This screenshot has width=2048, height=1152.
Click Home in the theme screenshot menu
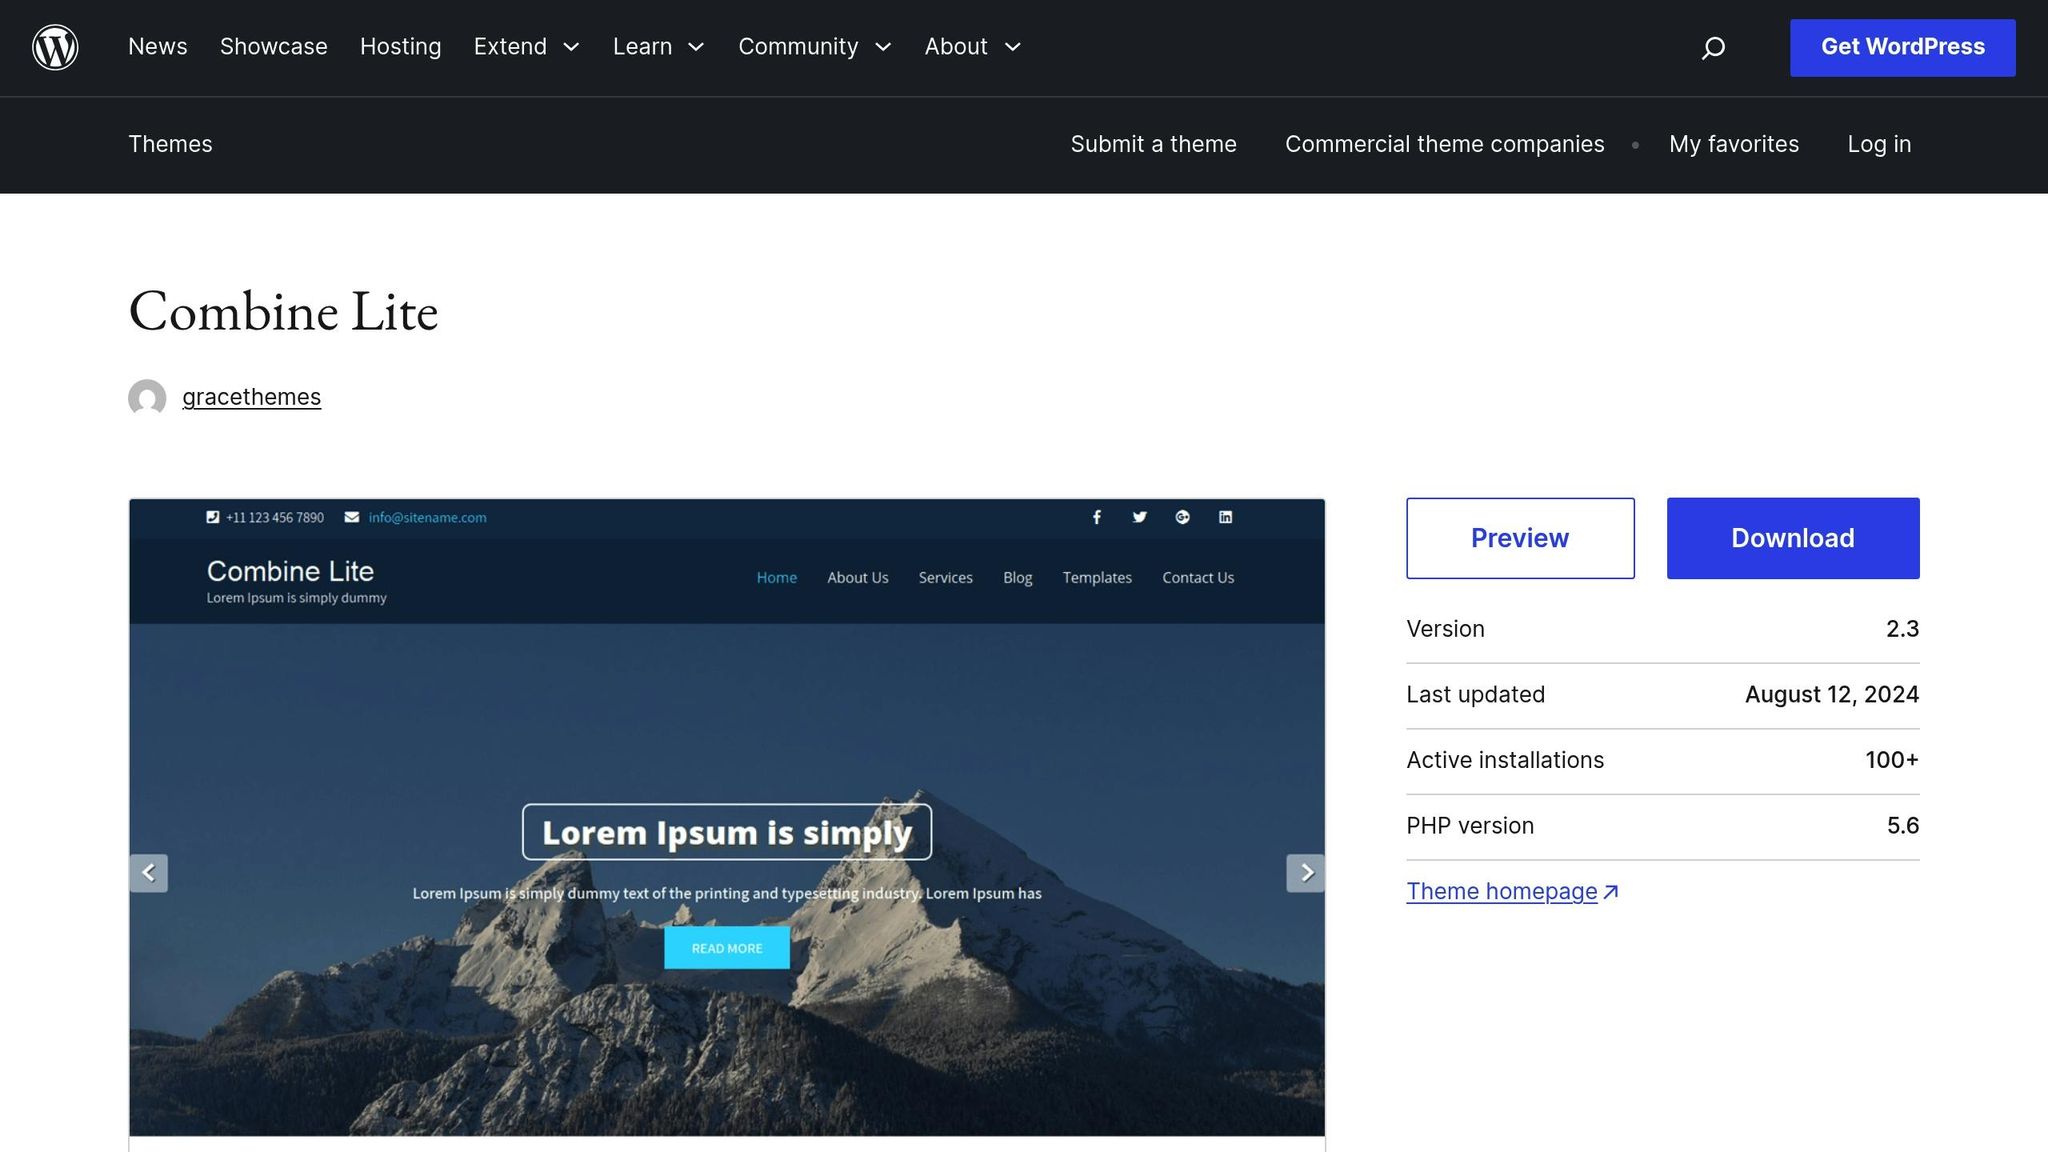[x=776, y=578]
